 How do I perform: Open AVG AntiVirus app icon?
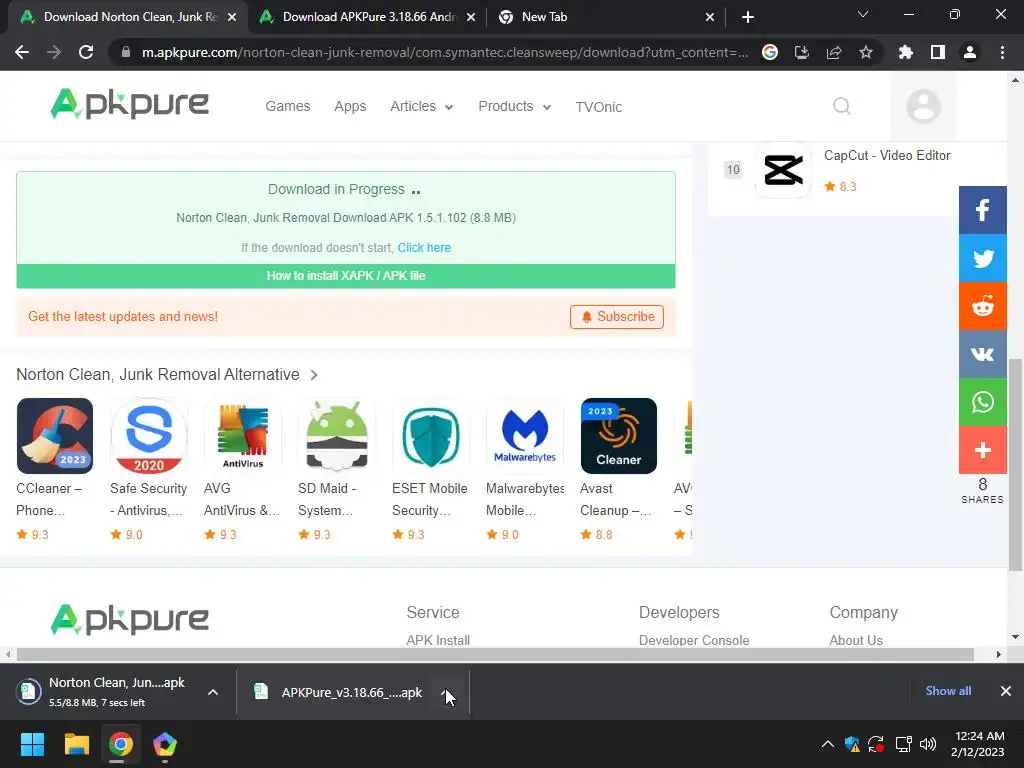click(x=242, y=436)
